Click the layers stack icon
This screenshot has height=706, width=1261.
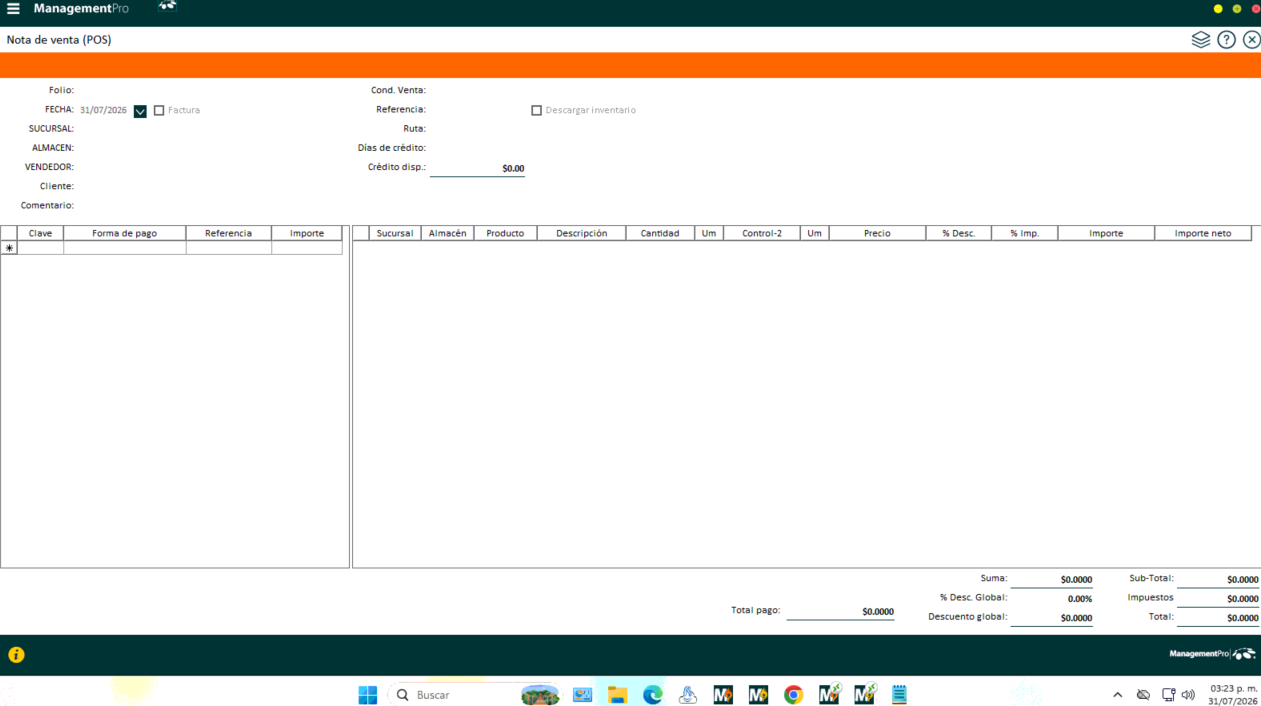[x=1201, y=40]
